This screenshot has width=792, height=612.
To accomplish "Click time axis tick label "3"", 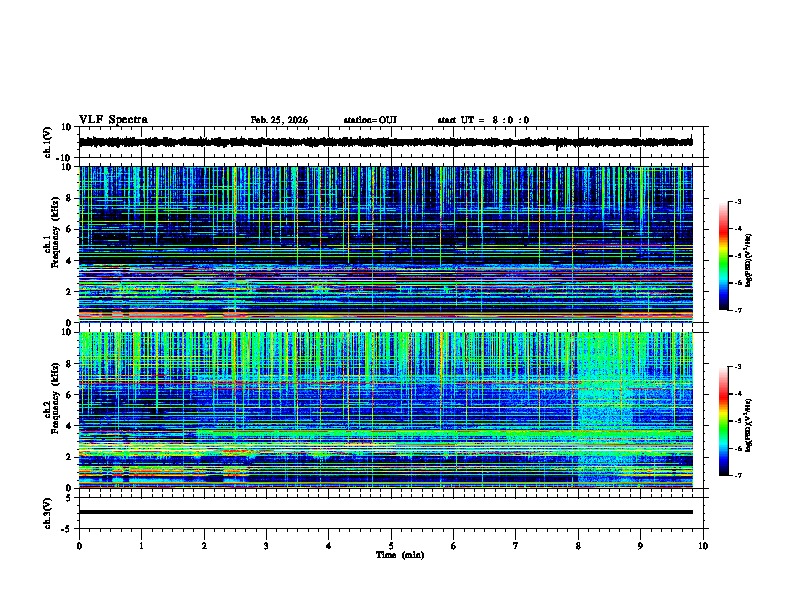I will pyautogui.click(x=266, y=546).
